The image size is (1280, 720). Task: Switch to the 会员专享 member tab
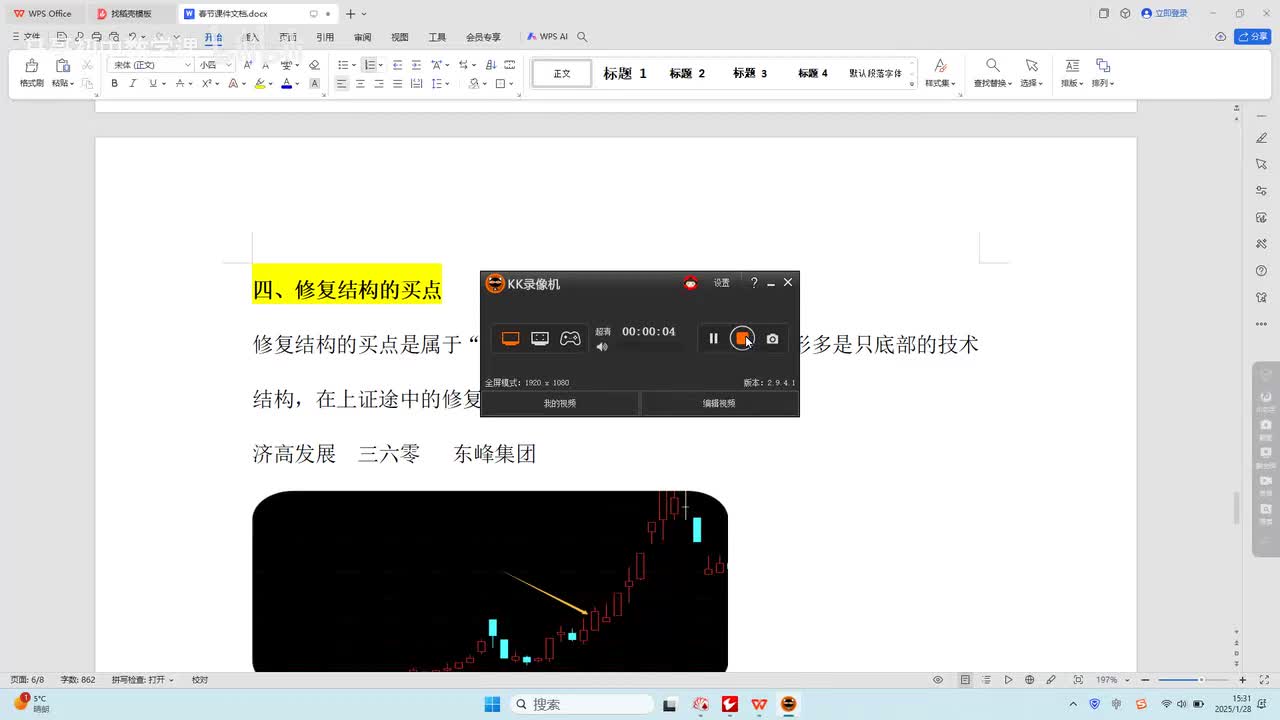483,37
